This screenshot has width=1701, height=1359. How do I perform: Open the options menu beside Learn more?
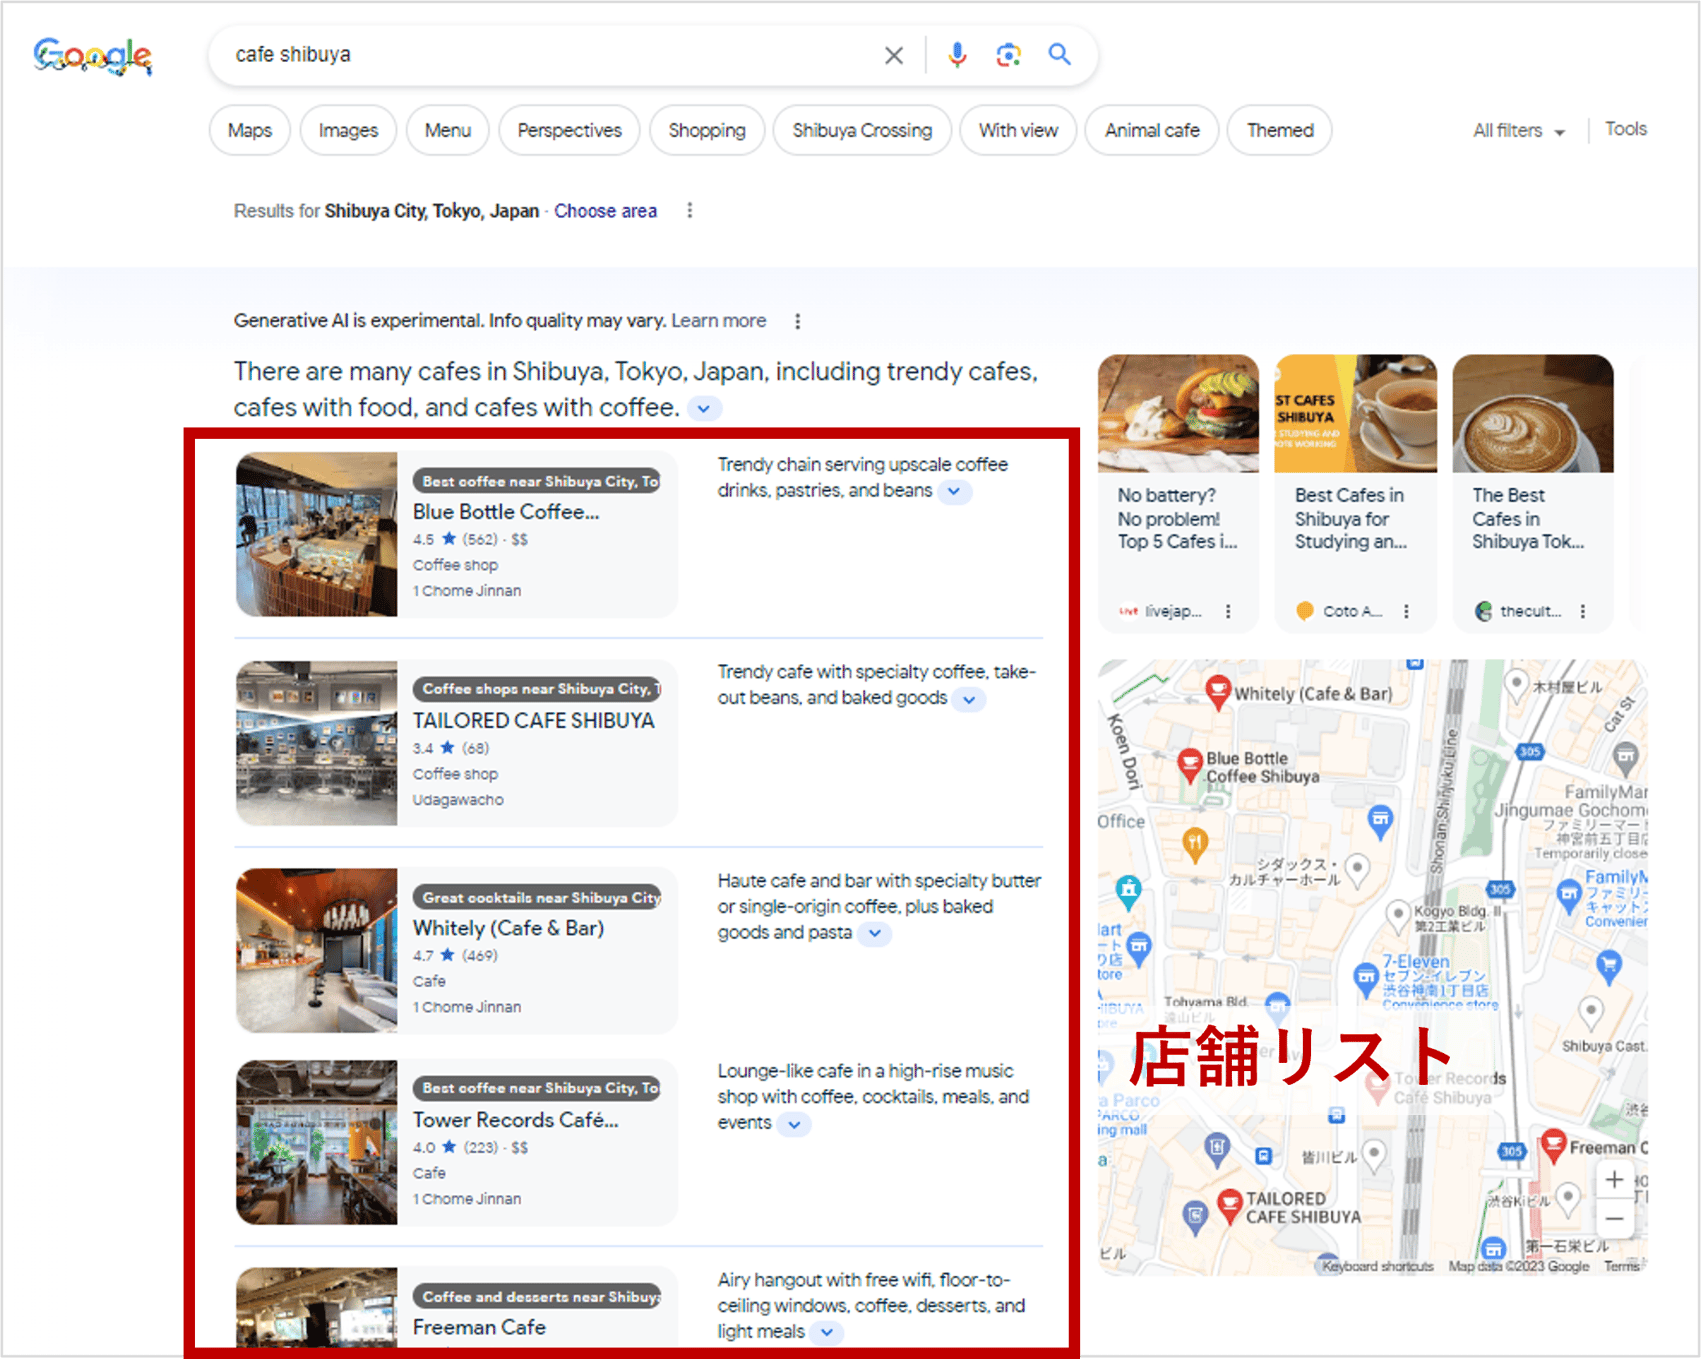tap(797, 321)
